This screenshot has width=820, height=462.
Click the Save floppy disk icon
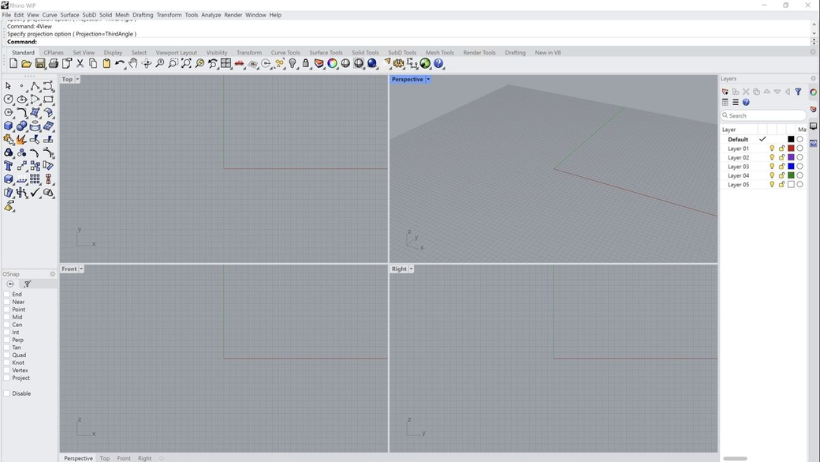[40, 63]
